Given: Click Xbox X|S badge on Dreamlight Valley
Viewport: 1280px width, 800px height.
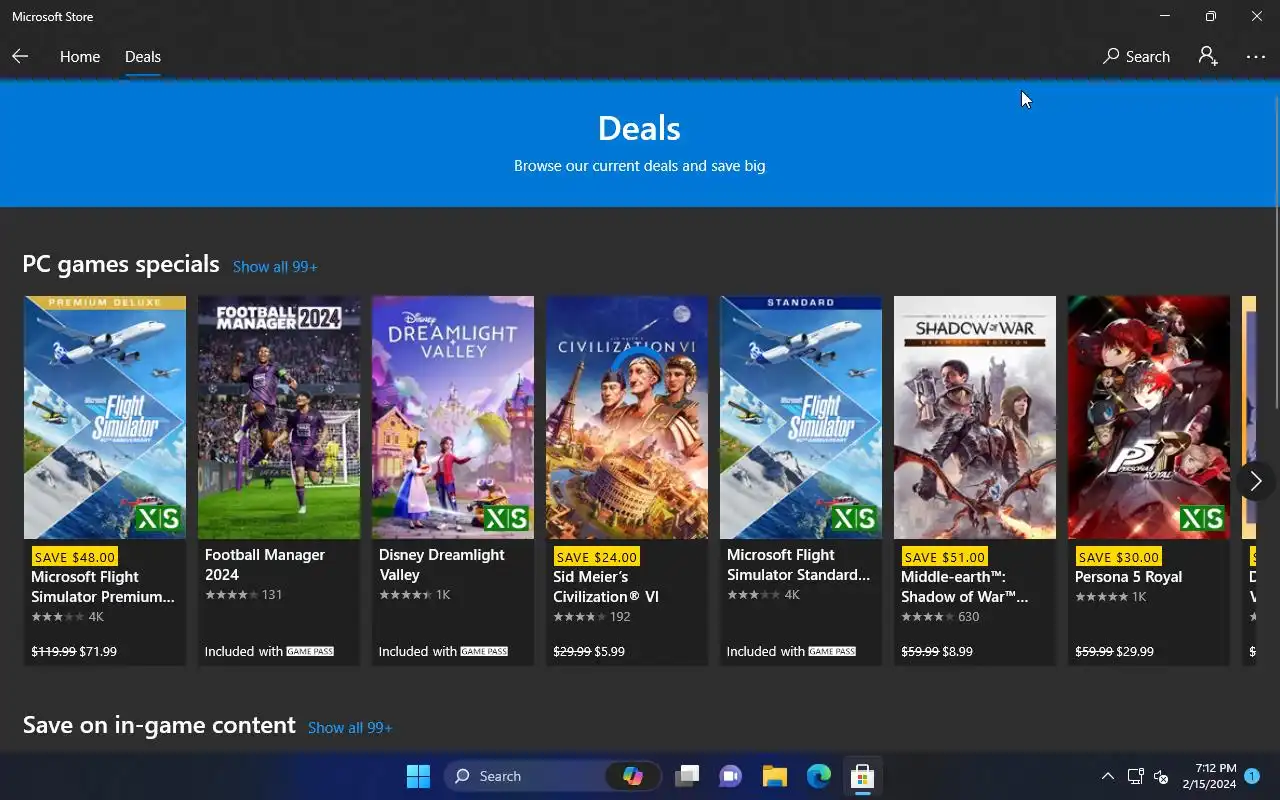Looking at the screenshot, I should [x=505, y=518].
